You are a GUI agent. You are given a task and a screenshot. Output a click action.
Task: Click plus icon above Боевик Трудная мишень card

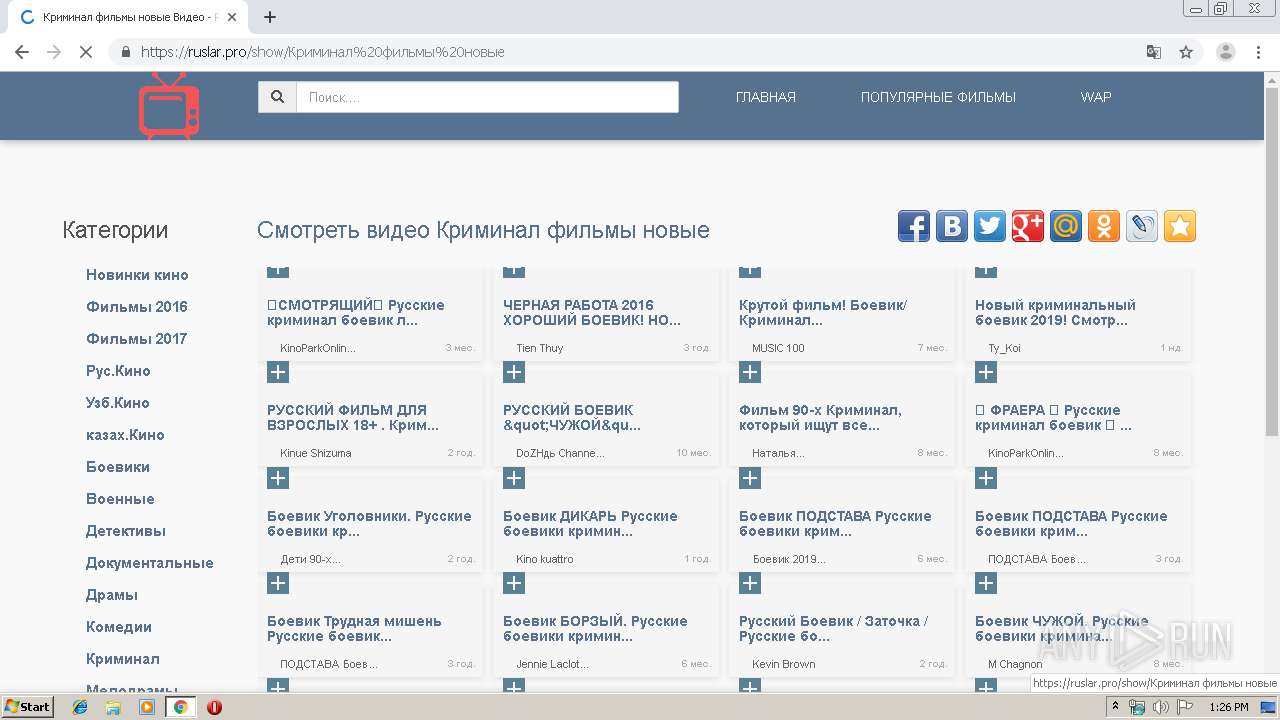278,583
